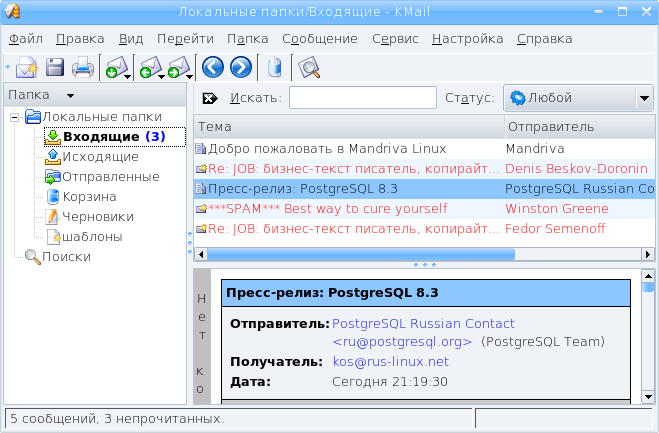Screen dimensions: 659x433
Task: Open the Справка menu
Action: coord(544,39)
